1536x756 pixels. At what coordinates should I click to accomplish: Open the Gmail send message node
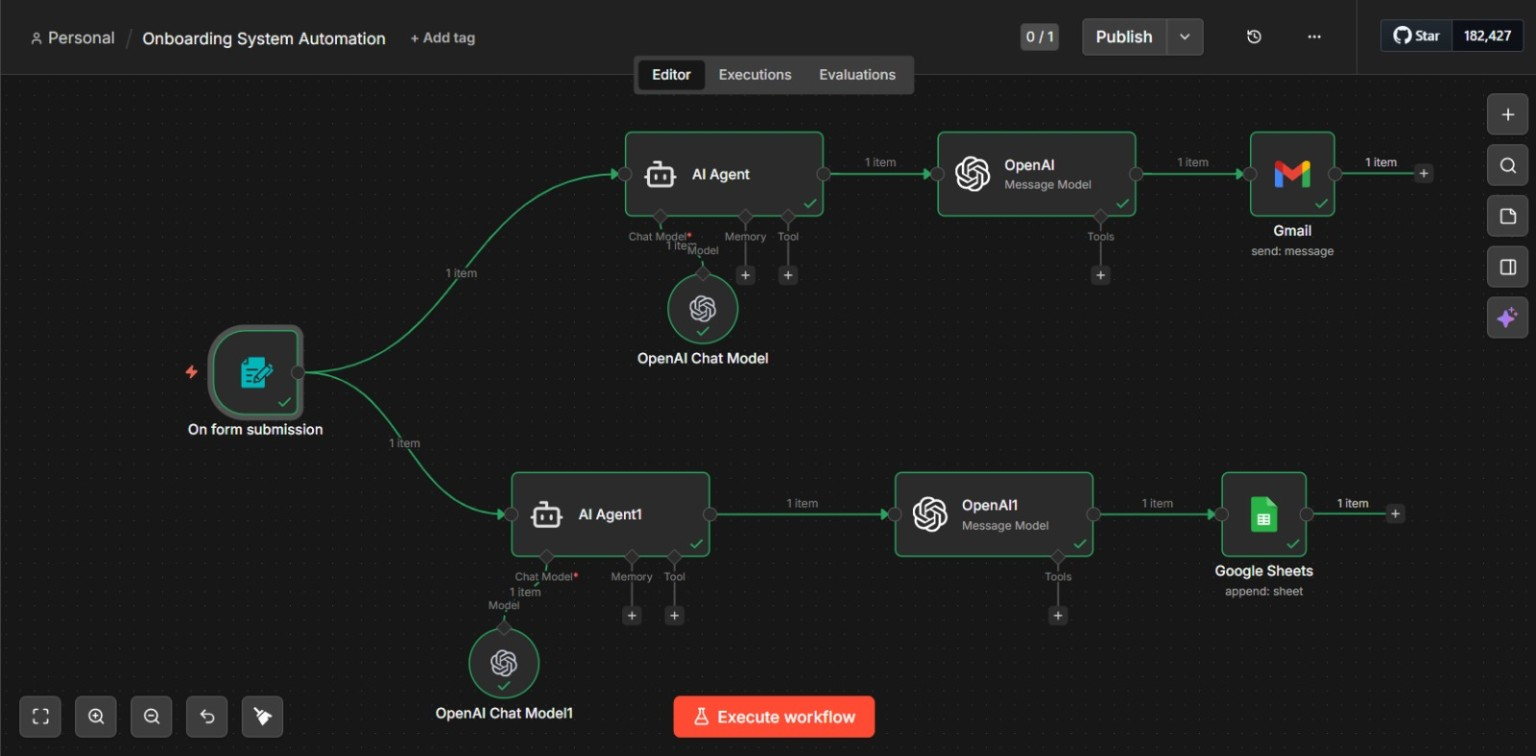coord(1292,174)
